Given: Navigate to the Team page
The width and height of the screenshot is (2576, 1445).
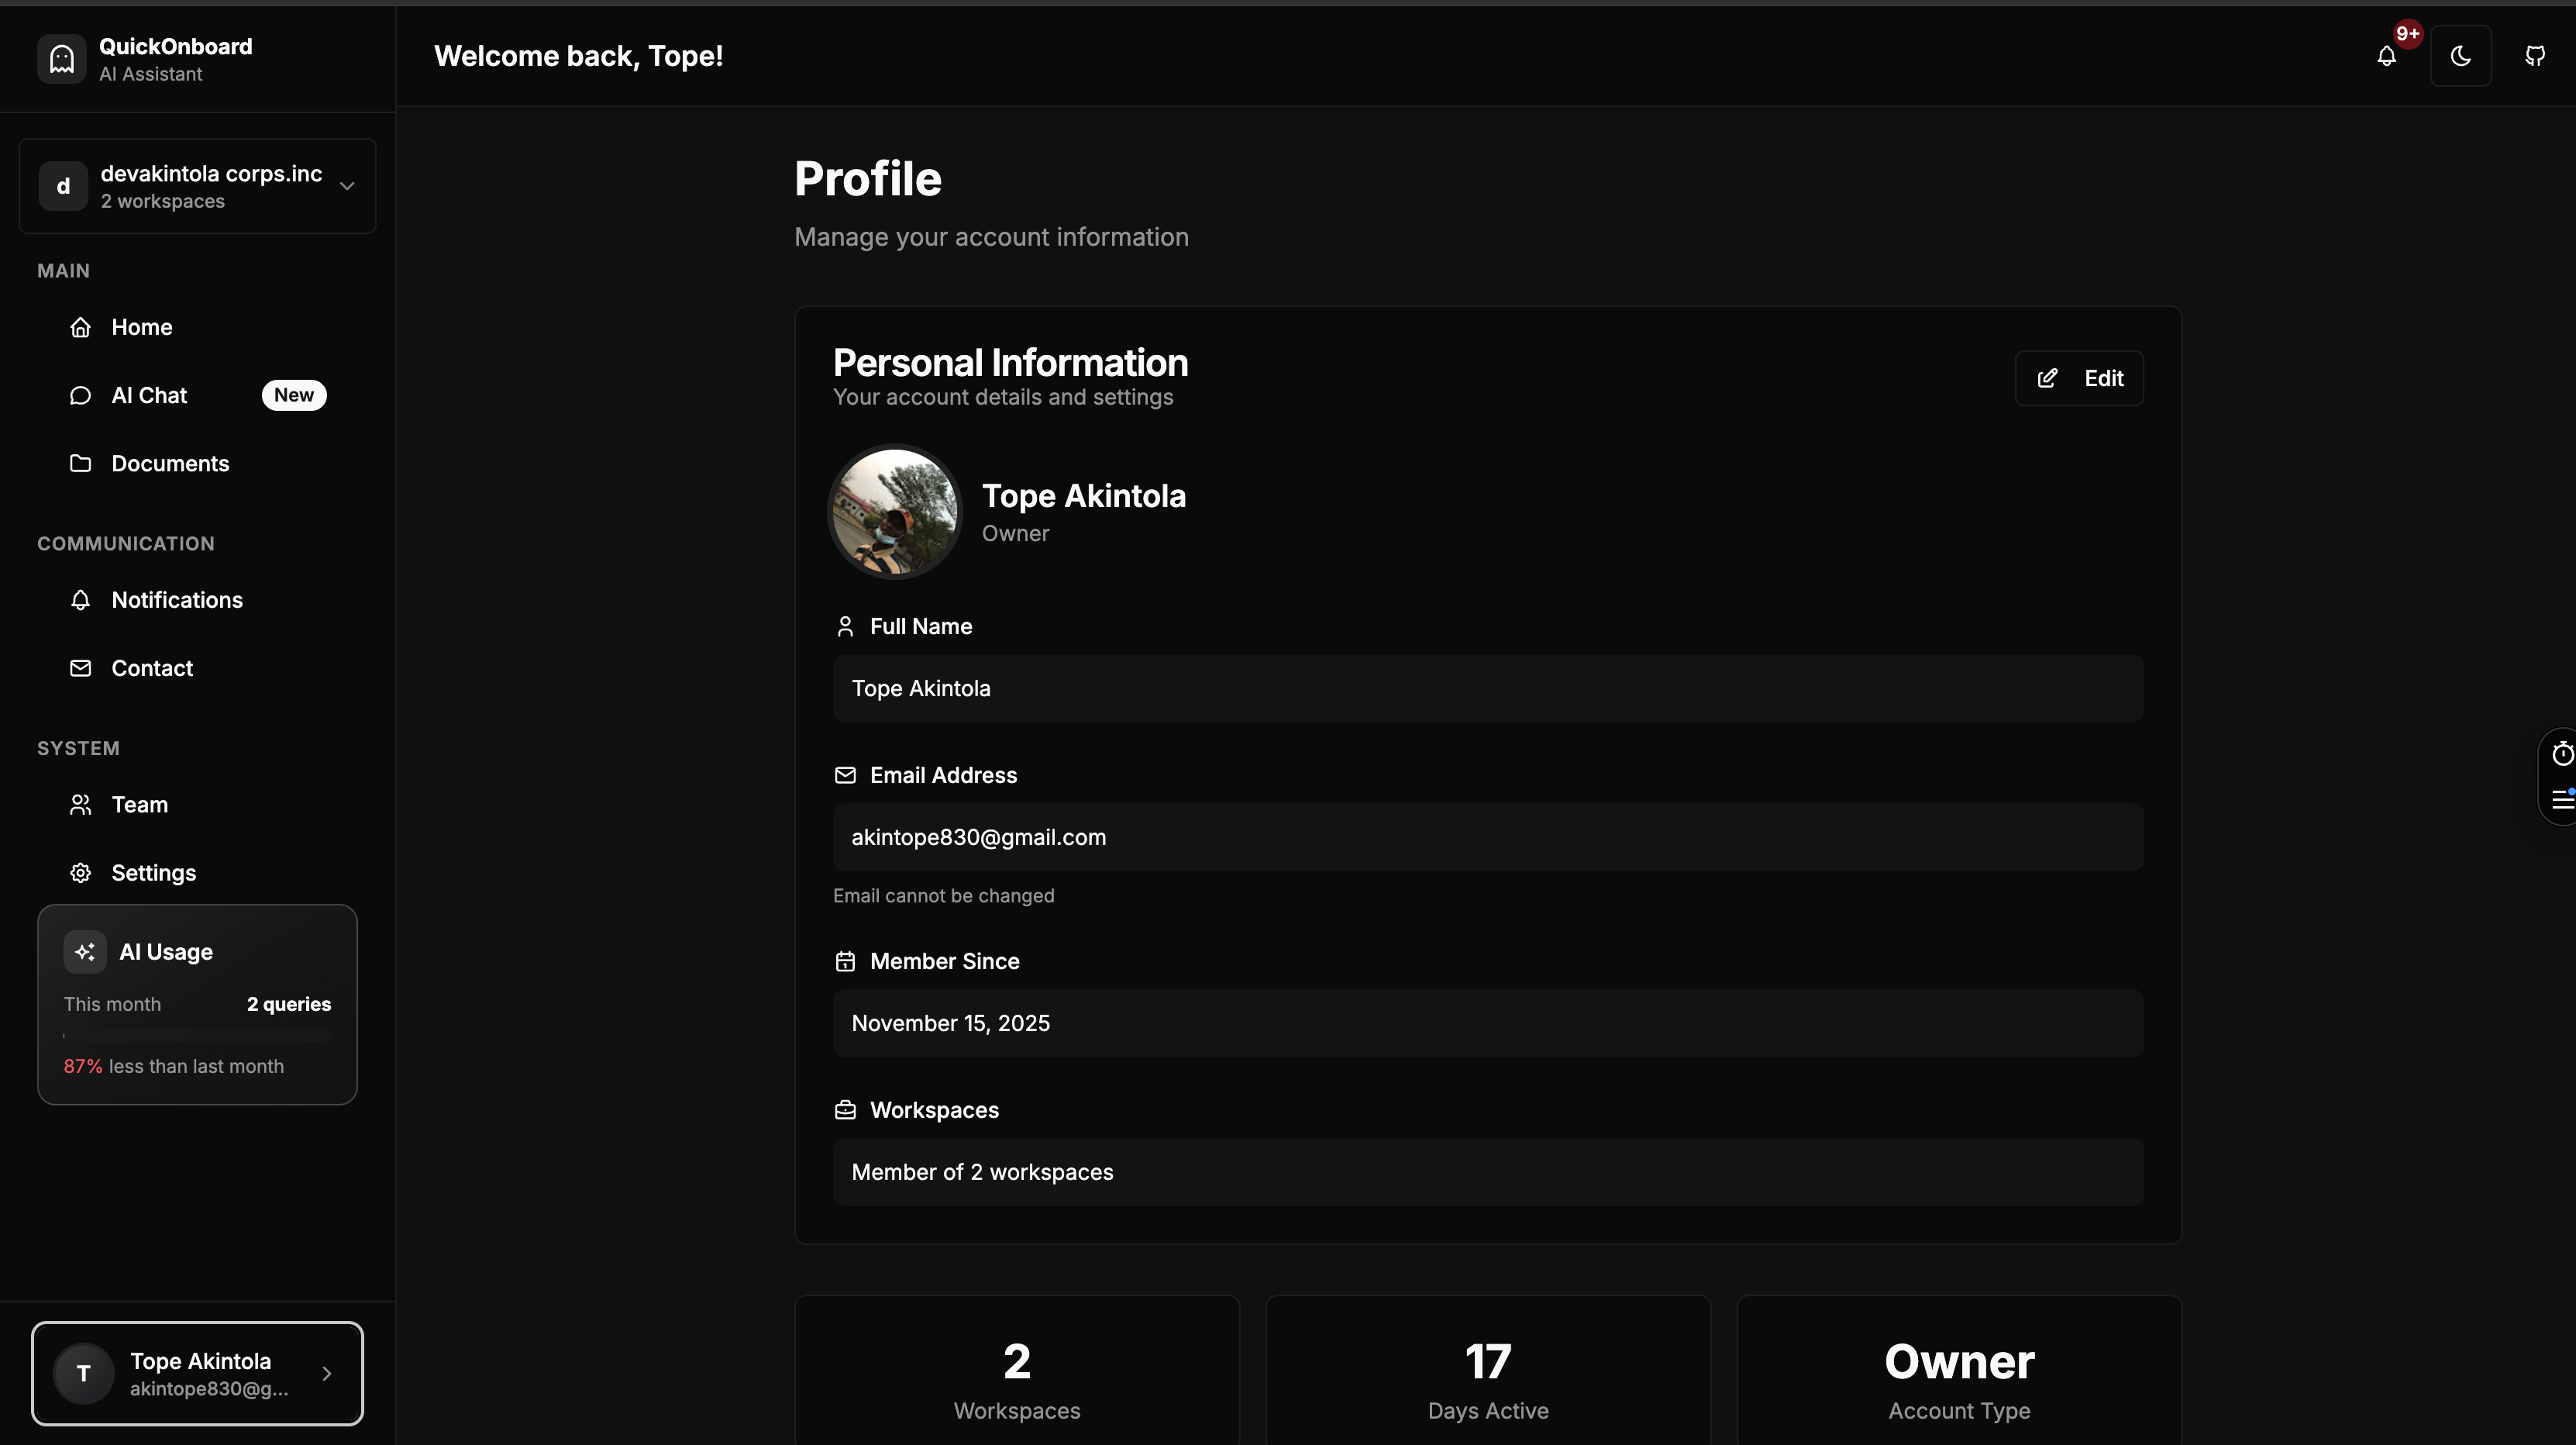Looking at the screenshot, I should (x=140, y=805).
